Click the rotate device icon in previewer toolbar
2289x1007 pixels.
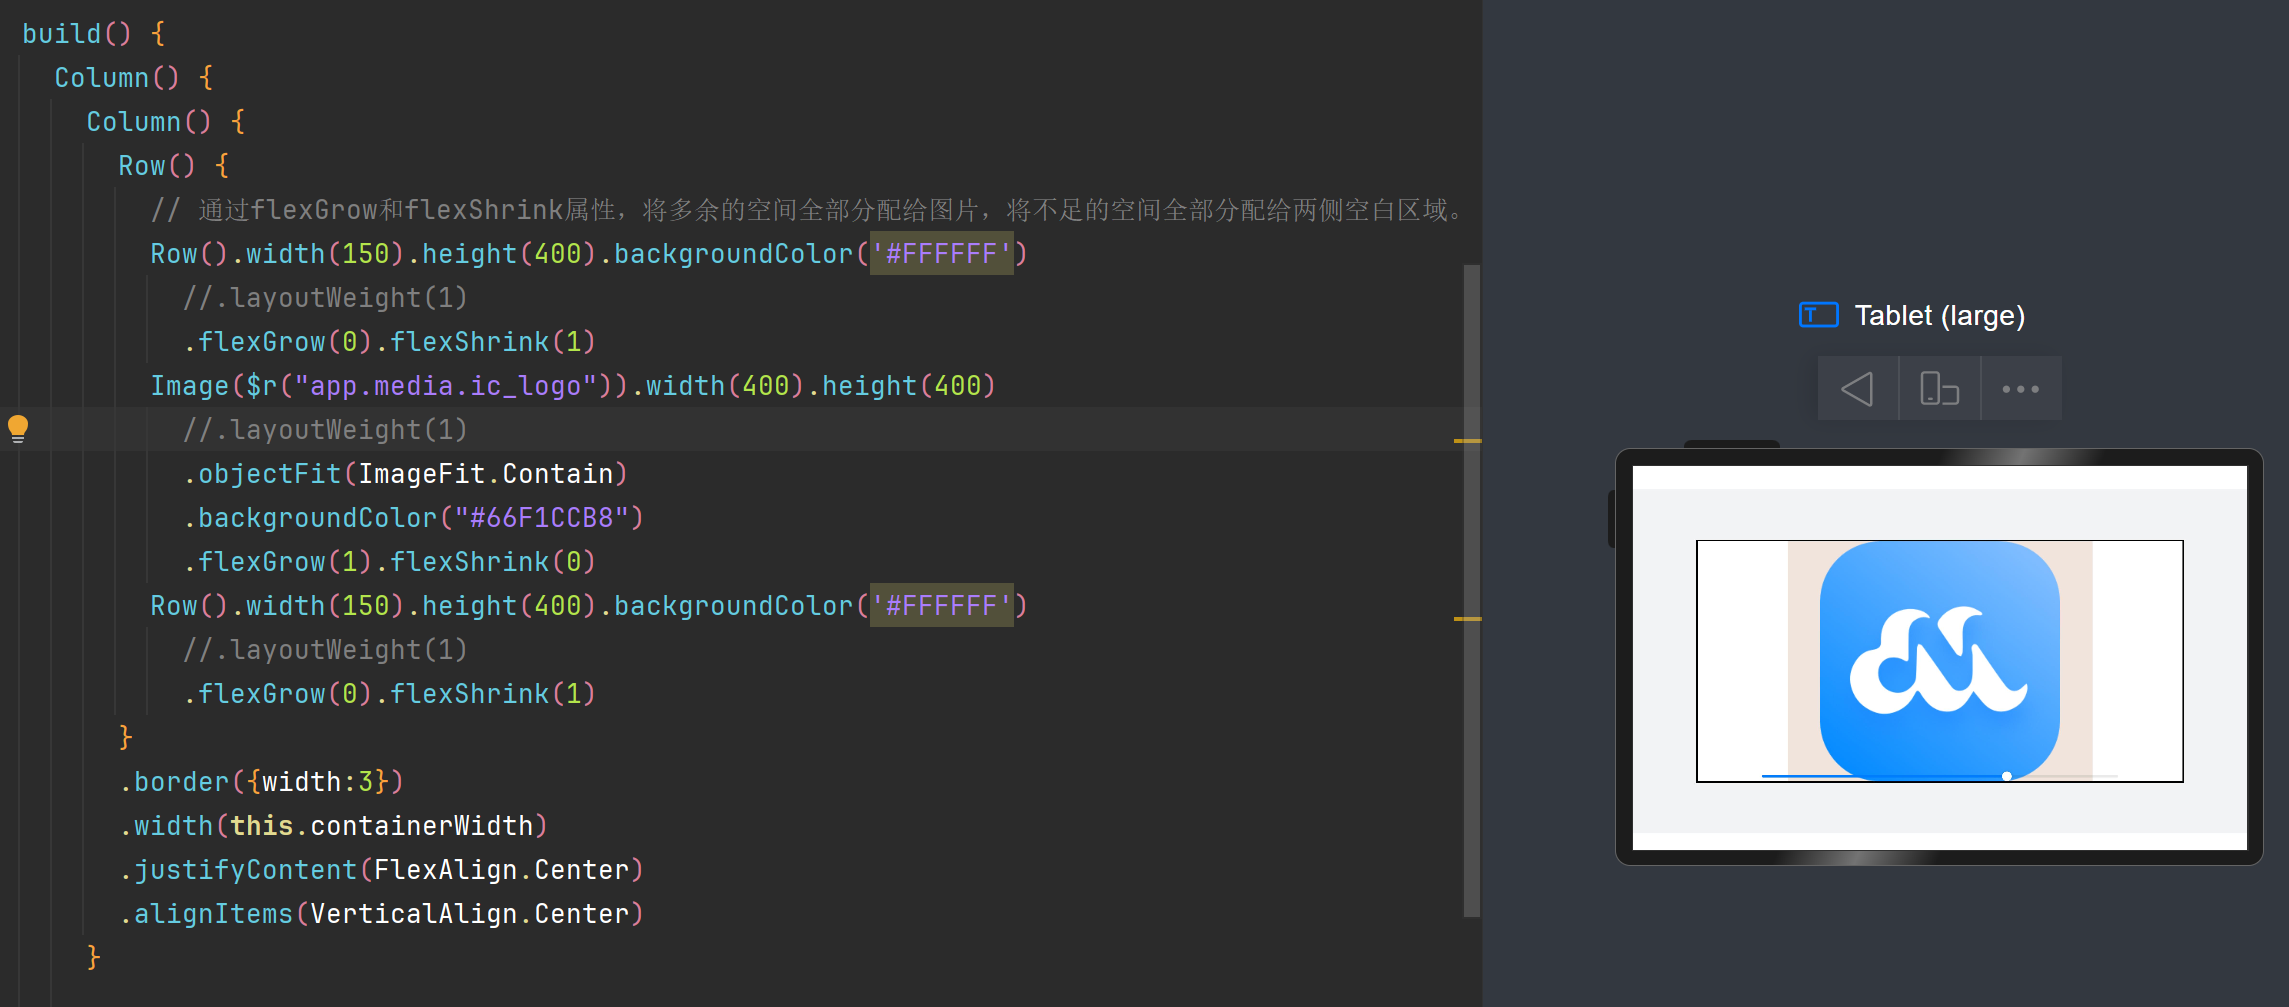click(1939, 389)
